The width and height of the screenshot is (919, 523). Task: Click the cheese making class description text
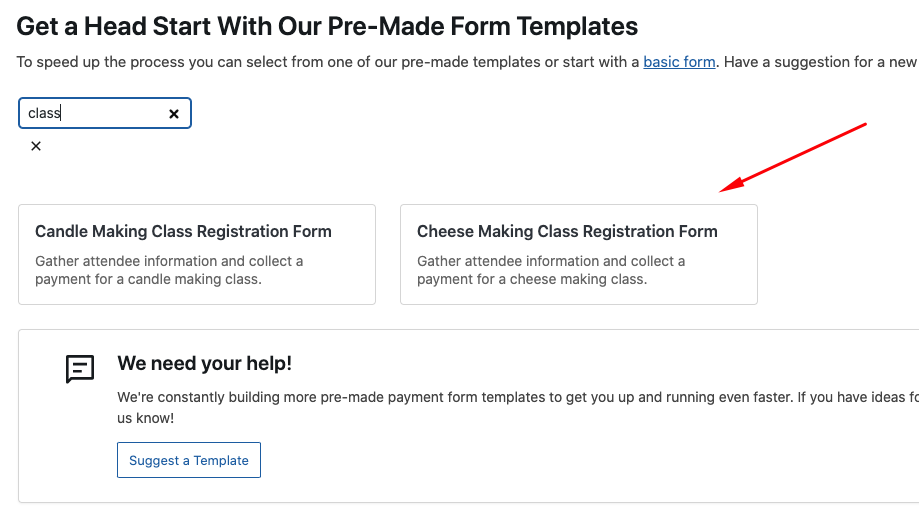tap(551, 270)
